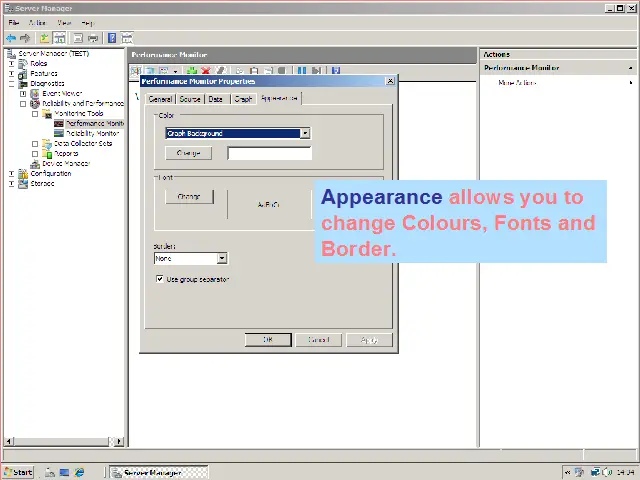Click the Help icon in Server Manager toolbar
Screen dimensions: 640x480
coord(112,38)
